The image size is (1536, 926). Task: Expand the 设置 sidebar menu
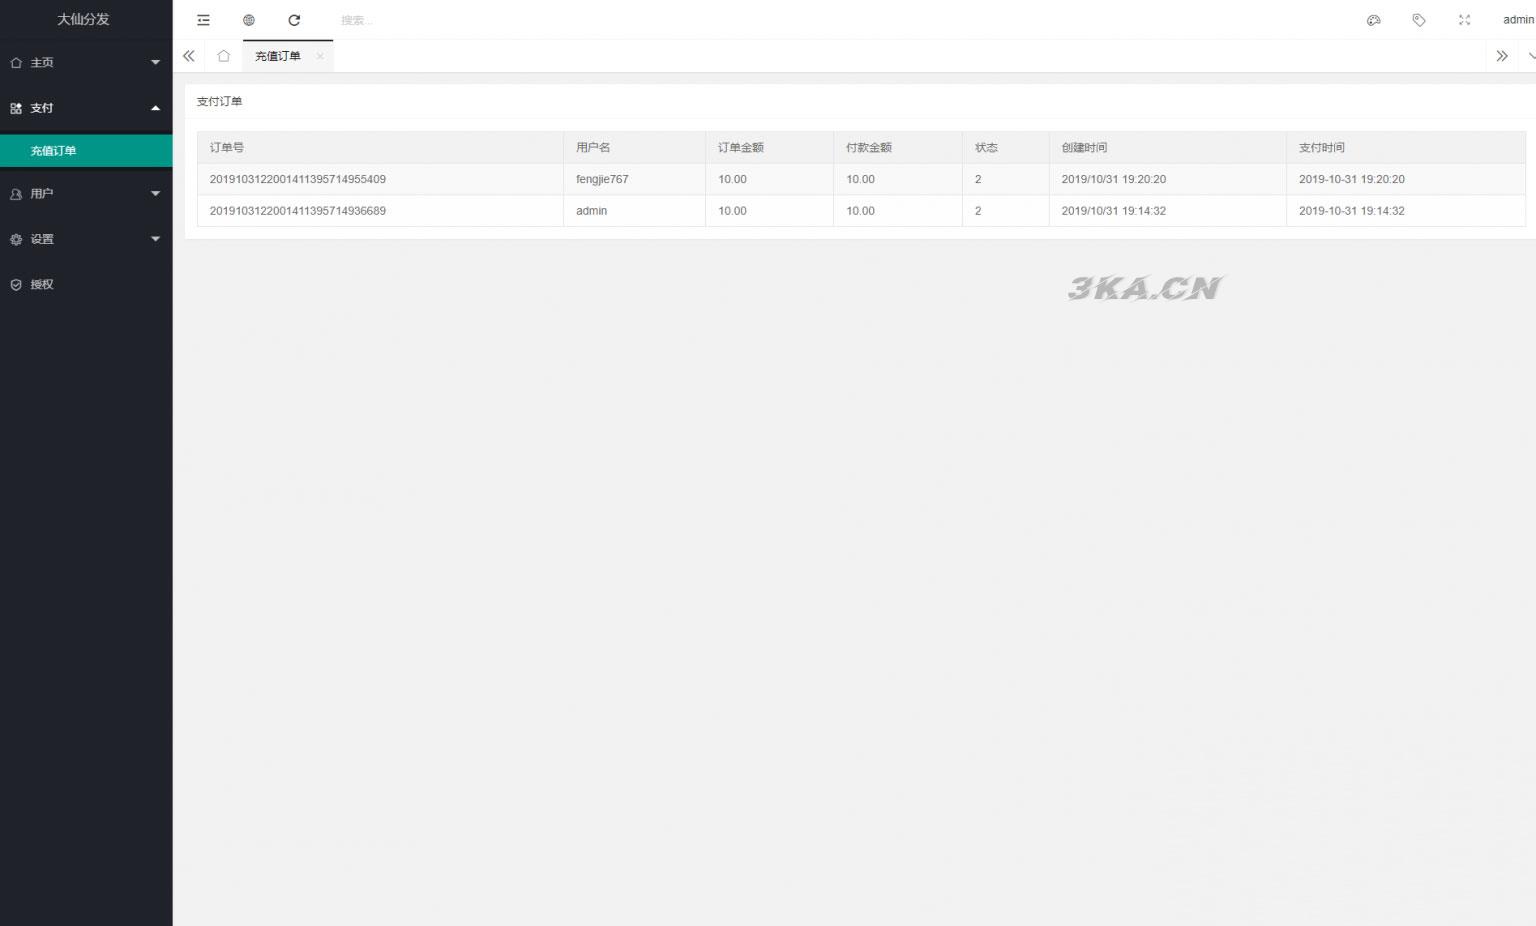pos(86,239)
